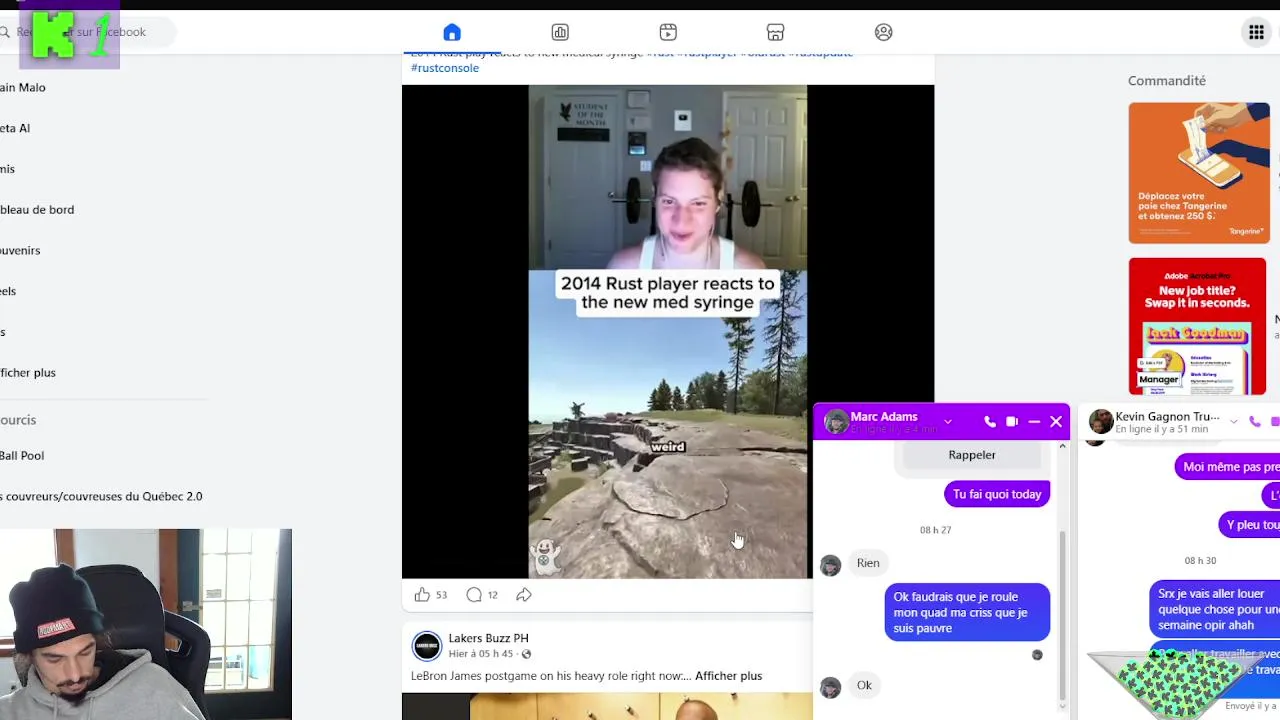Click the Facebook search field

(88, 32)
